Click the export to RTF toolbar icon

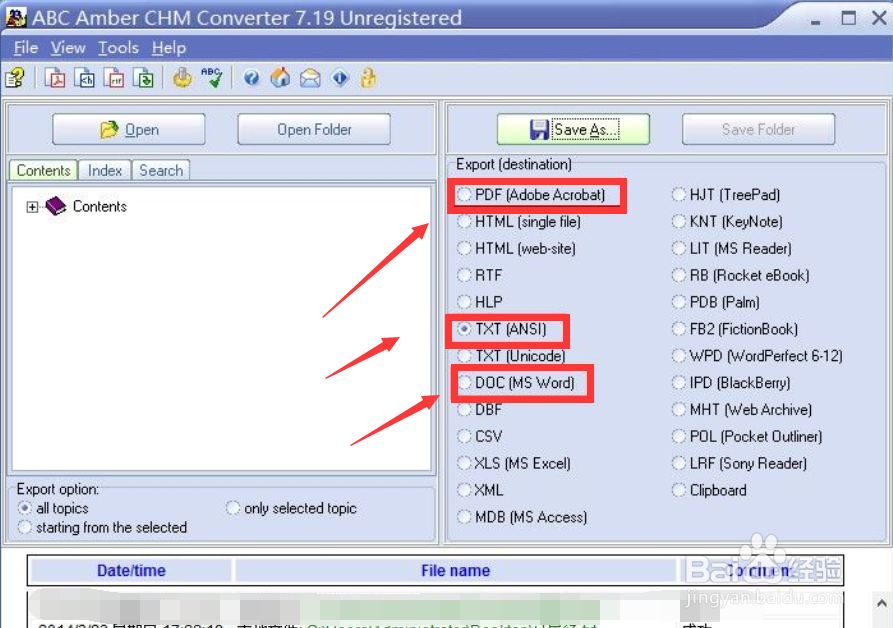point(114,77)
